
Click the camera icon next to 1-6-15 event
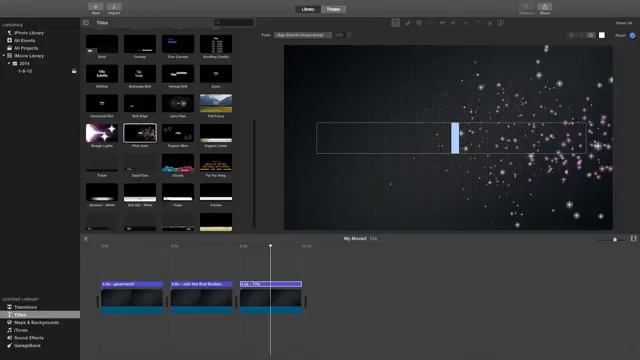[74, 71]
